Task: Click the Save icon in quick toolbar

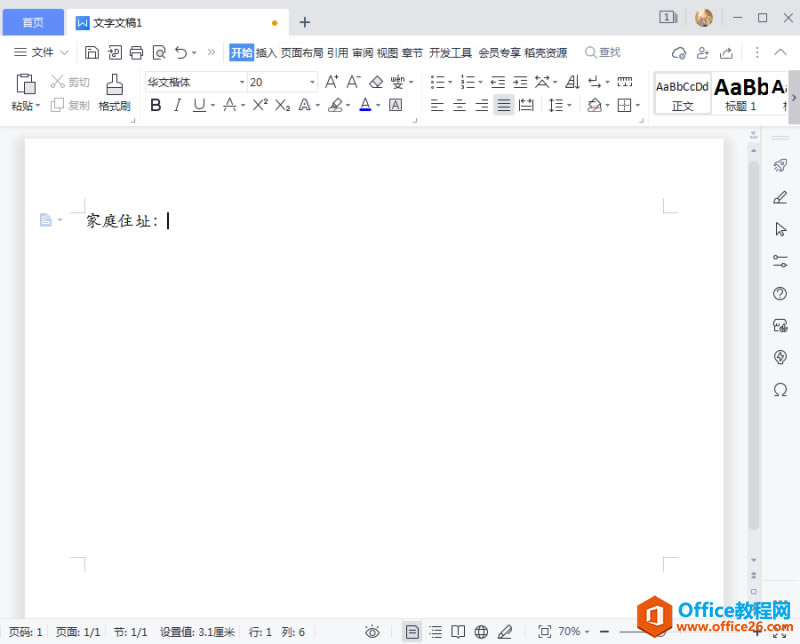Action: 92,52
